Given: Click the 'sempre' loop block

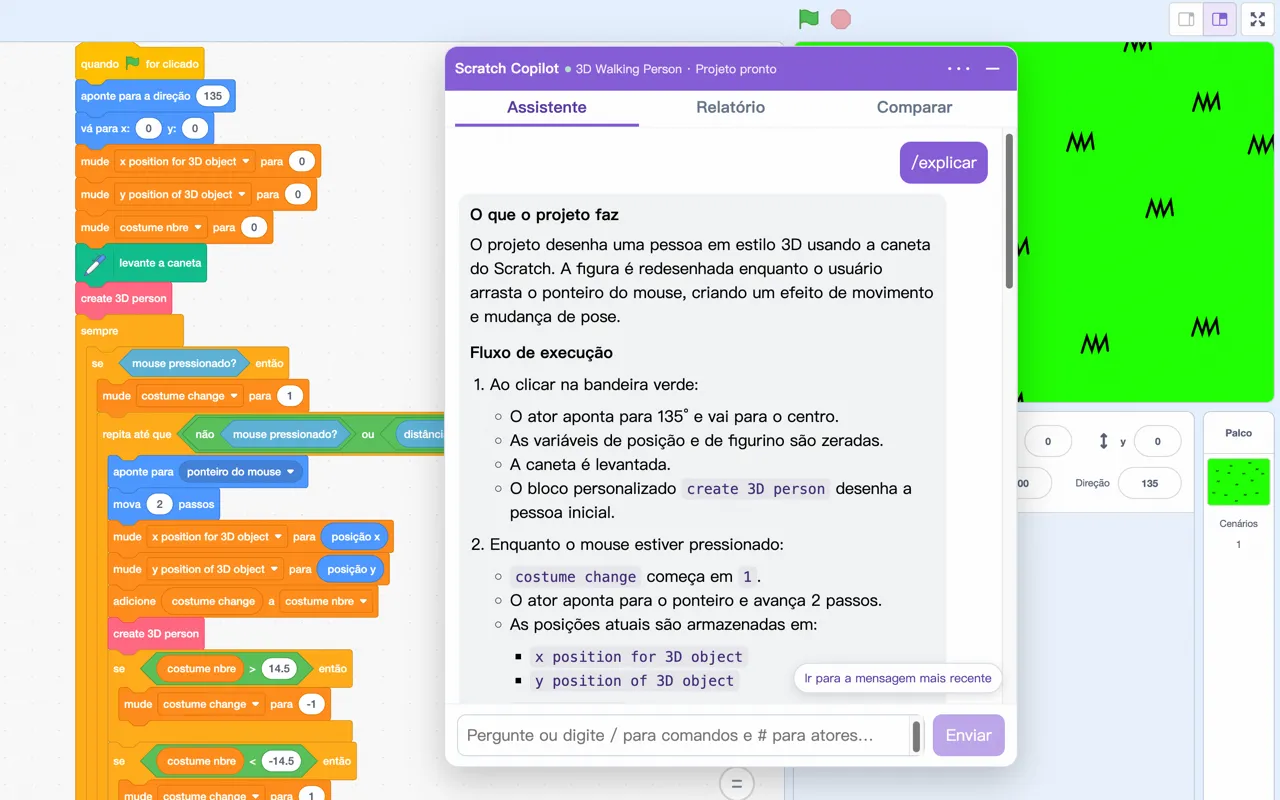Looking at the screenshot, I should (x=100, y=331).
